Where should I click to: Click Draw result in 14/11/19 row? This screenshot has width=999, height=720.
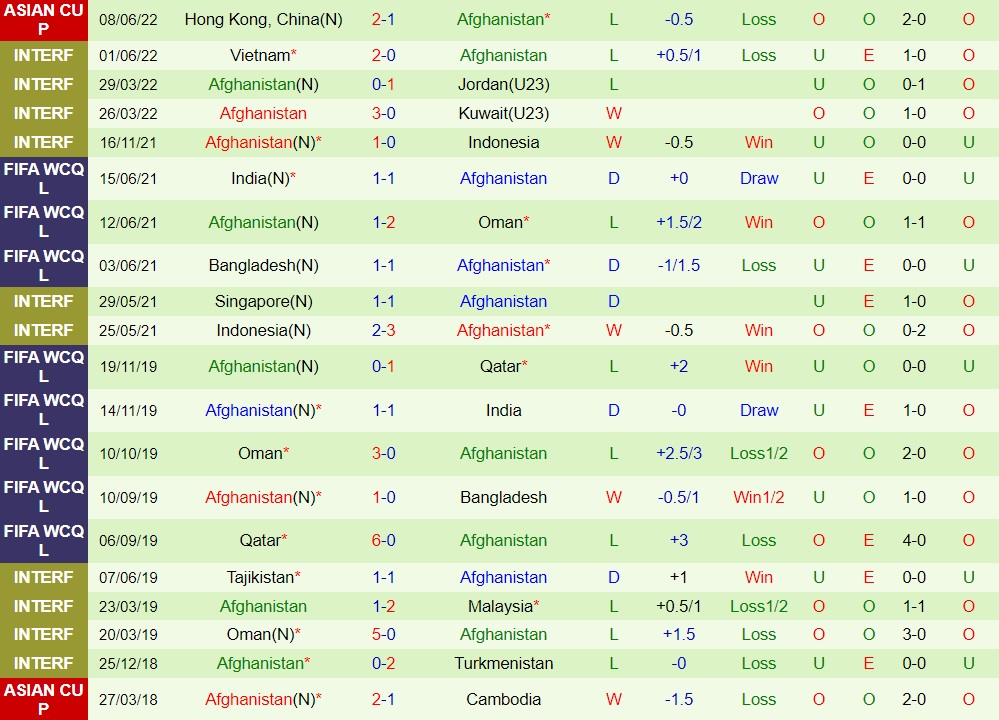pos(759,410)
